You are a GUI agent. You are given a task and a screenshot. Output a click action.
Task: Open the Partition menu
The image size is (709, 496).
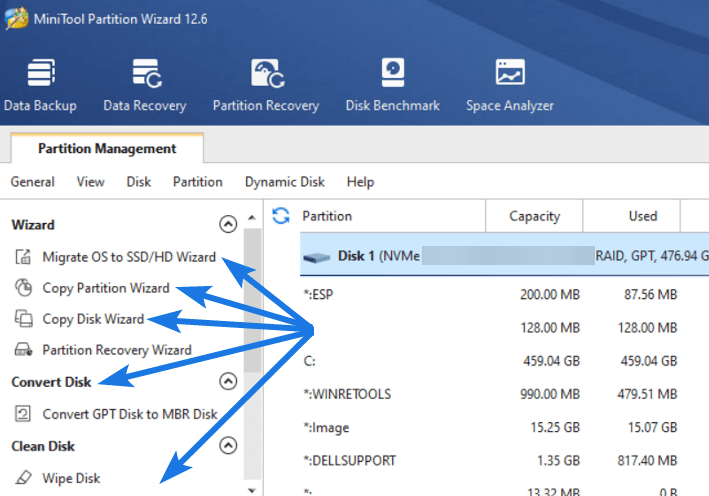[198, 182]
